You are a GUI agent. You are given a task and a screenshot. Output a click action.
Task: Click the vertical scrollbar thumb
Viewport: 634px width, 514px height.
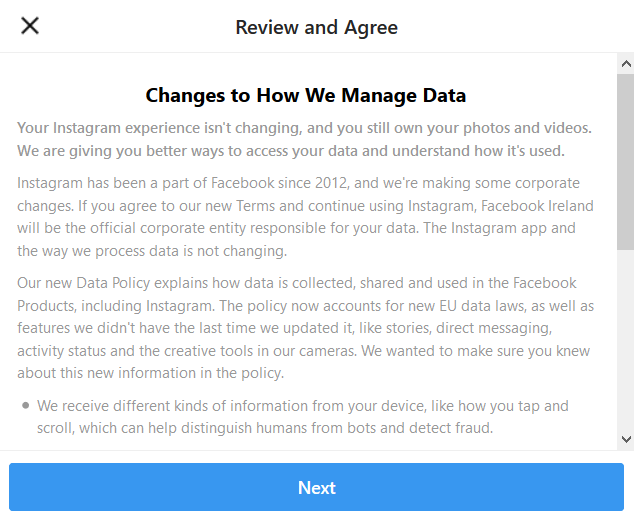point(625,160)
